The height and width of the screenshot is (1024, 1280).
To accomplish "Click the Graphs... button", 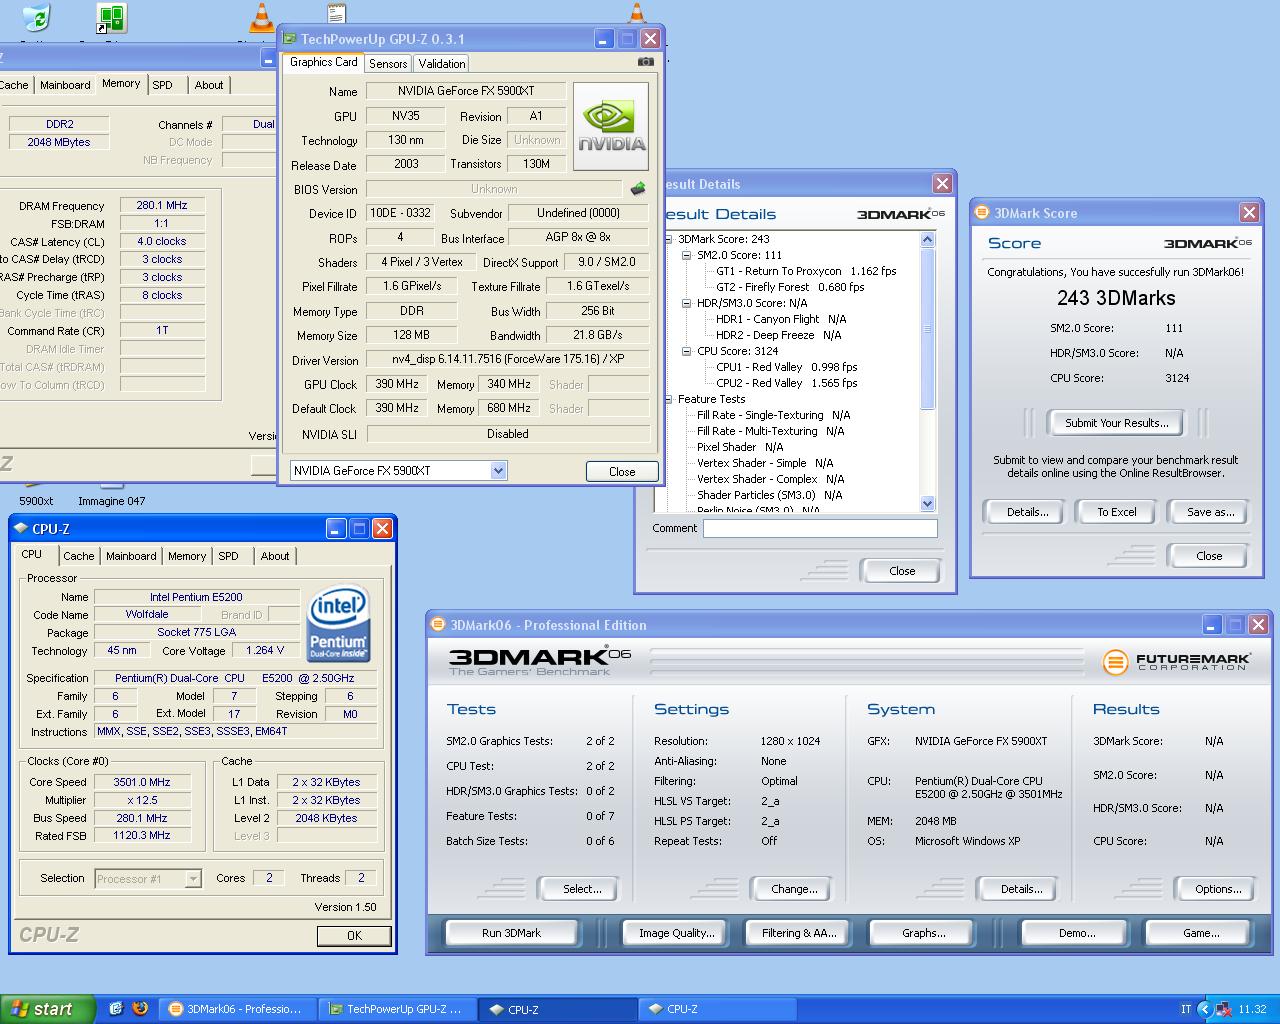I will click(923, 933).
